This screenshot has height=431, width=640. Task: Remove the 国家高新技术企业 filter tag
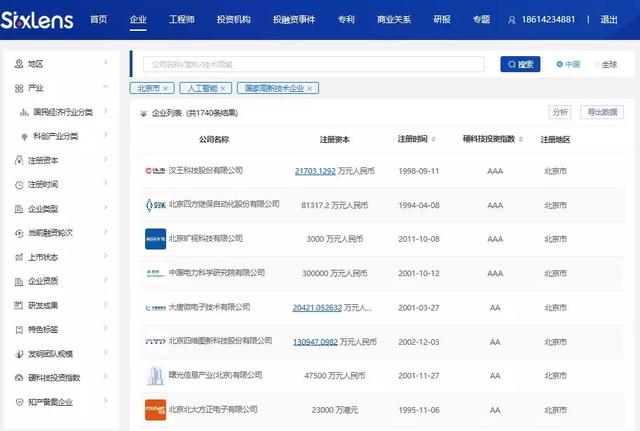pos(310,89)
